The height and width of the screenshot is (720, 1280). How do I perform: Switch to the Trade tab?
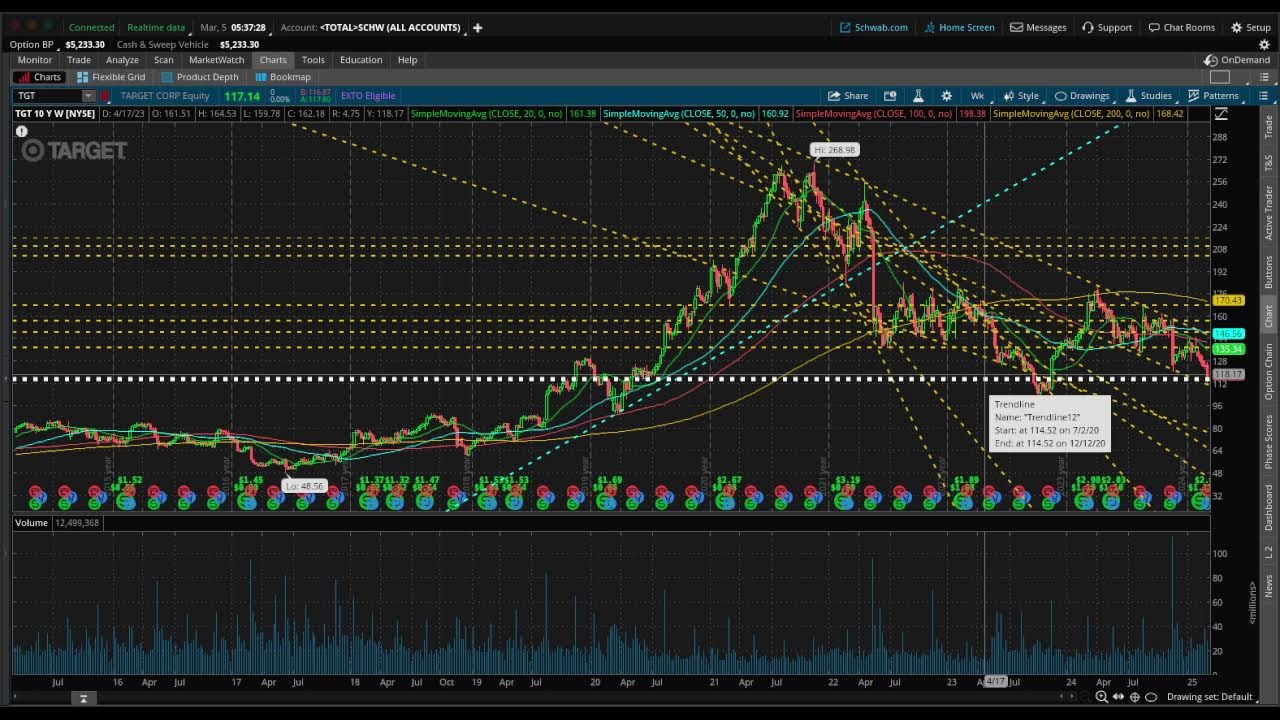[79, 60]
